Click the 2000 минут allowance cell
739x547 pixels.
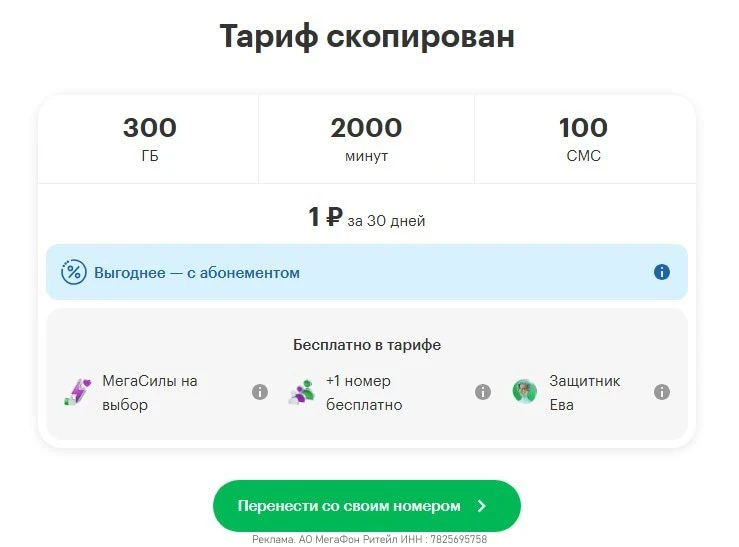pos(366,139)
